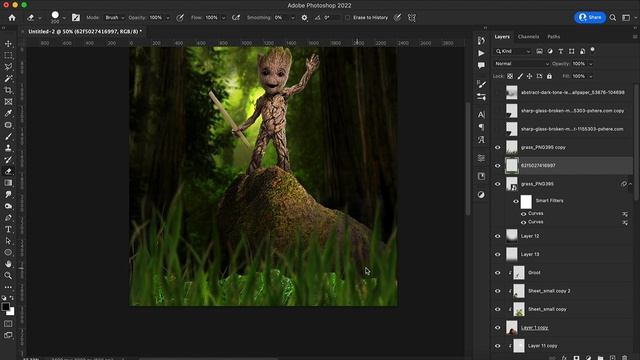
Task: Enable the Erase to History checkbox
Action: coord(347,18)
